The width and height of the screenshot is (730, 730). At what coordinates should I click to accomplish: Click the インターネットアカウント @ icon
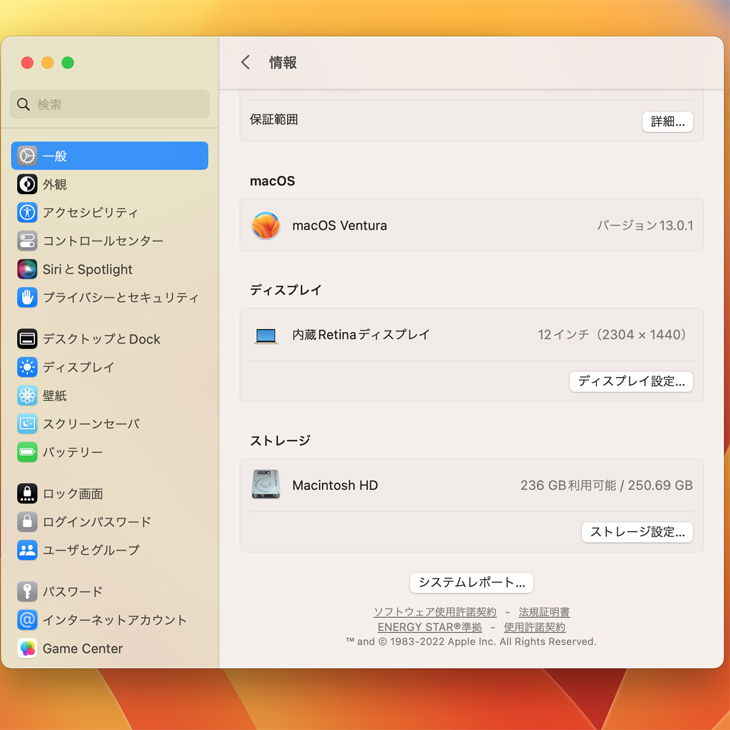[x=27, y=620]
